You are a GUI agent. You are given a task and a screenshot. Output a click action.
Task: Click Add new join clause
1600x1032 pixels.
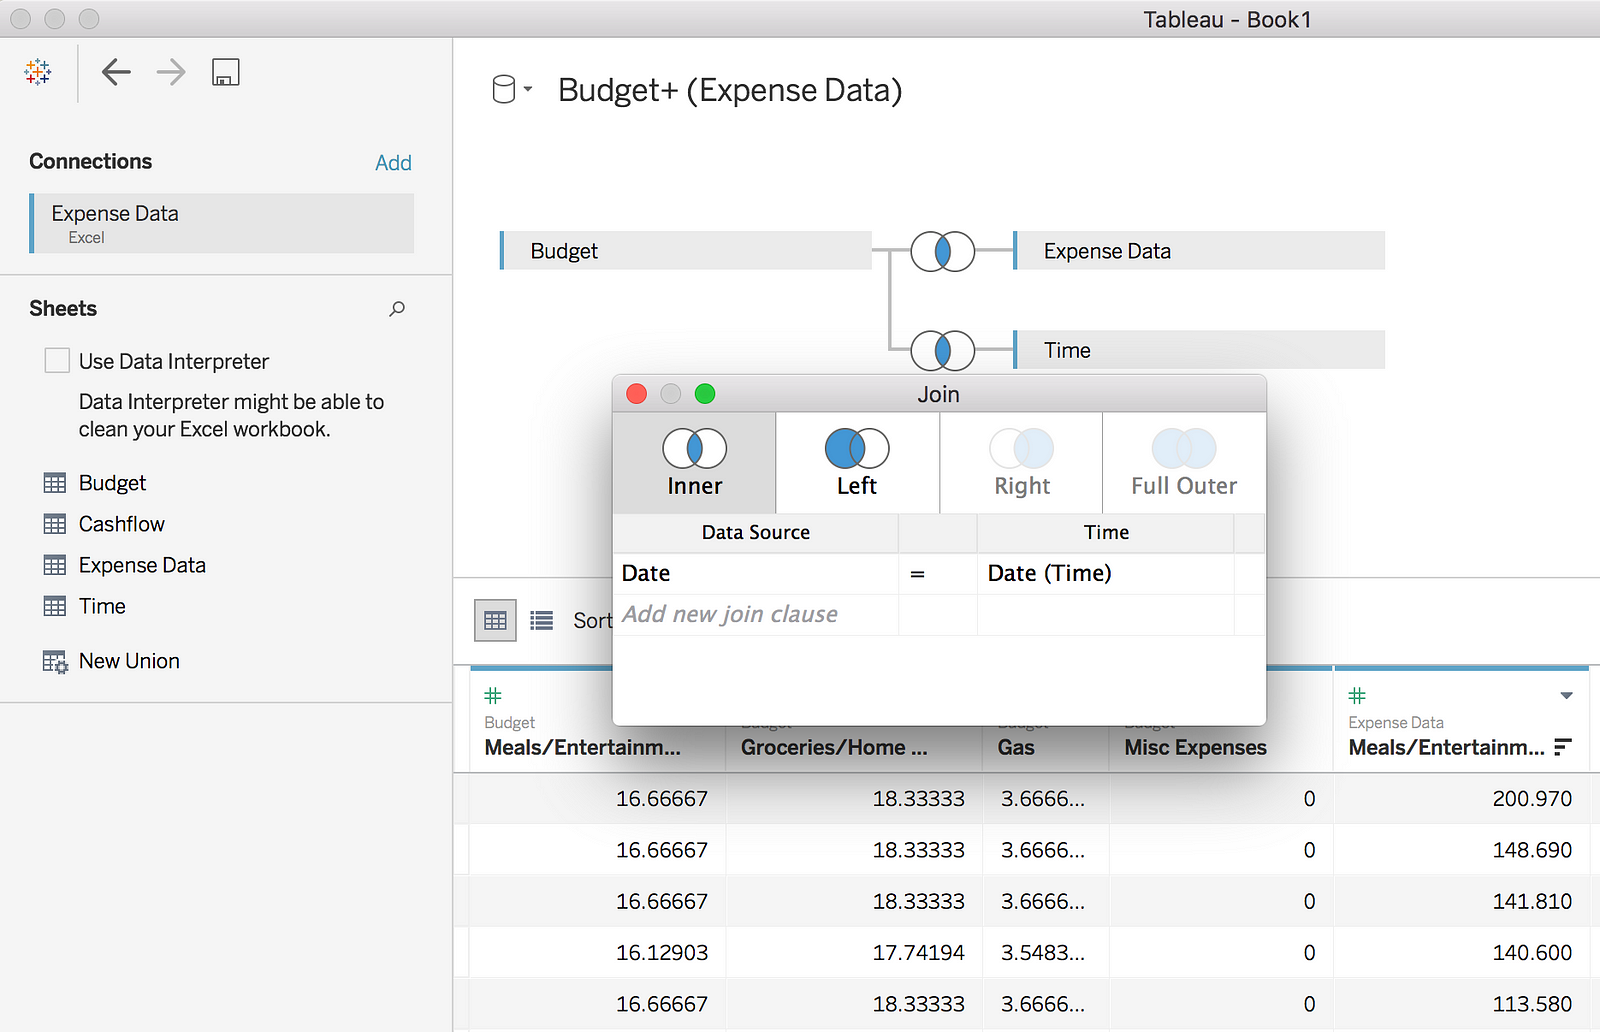(730, 614)
